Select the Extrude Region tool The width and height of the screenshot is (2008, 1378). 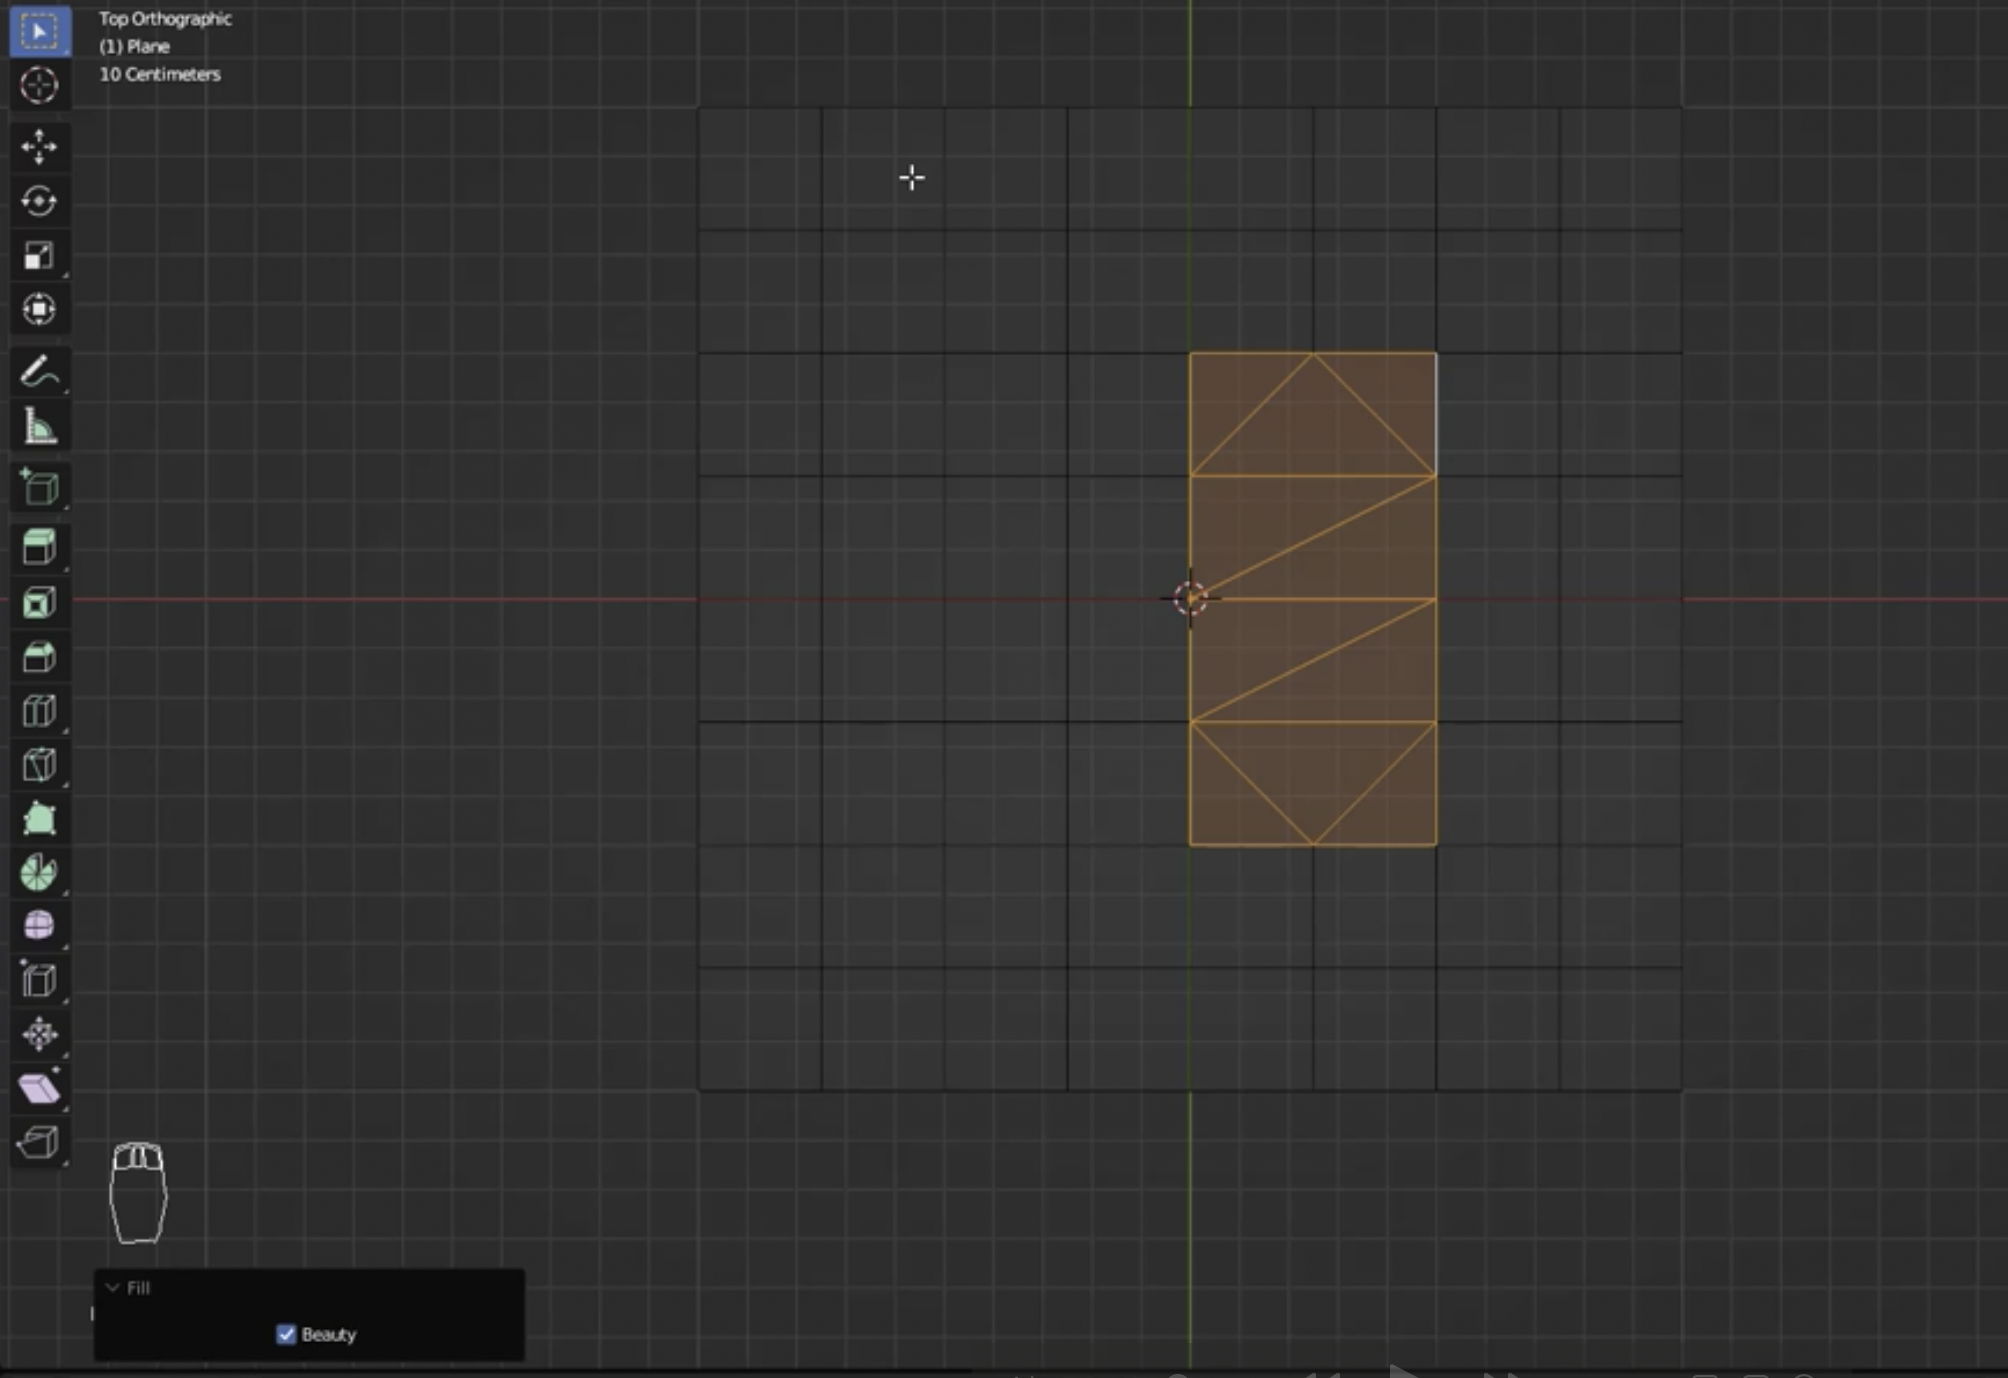click(x=39, y=547)
